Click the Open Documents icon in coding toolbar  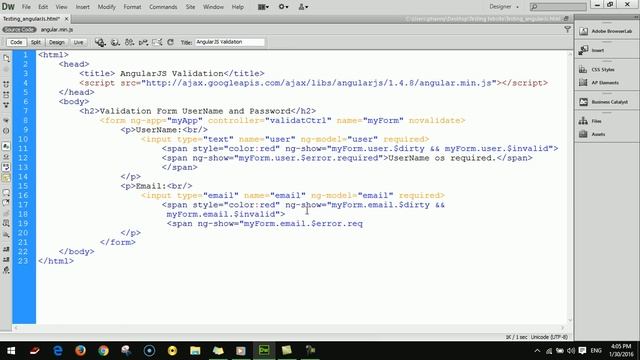coord(6,58)
